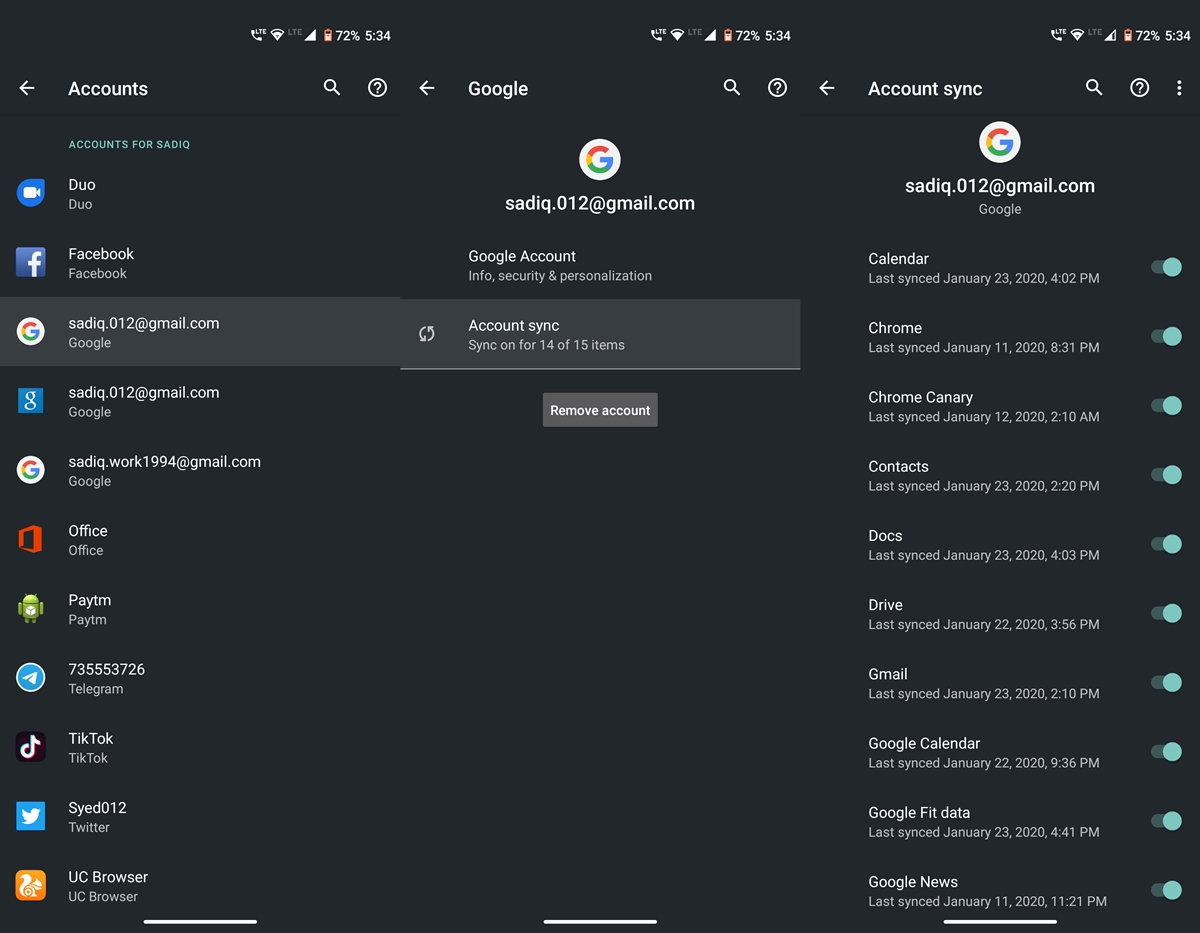Tap the Paytm account label
Screen dimensions: 1200x933
click(x=90, y=600)
